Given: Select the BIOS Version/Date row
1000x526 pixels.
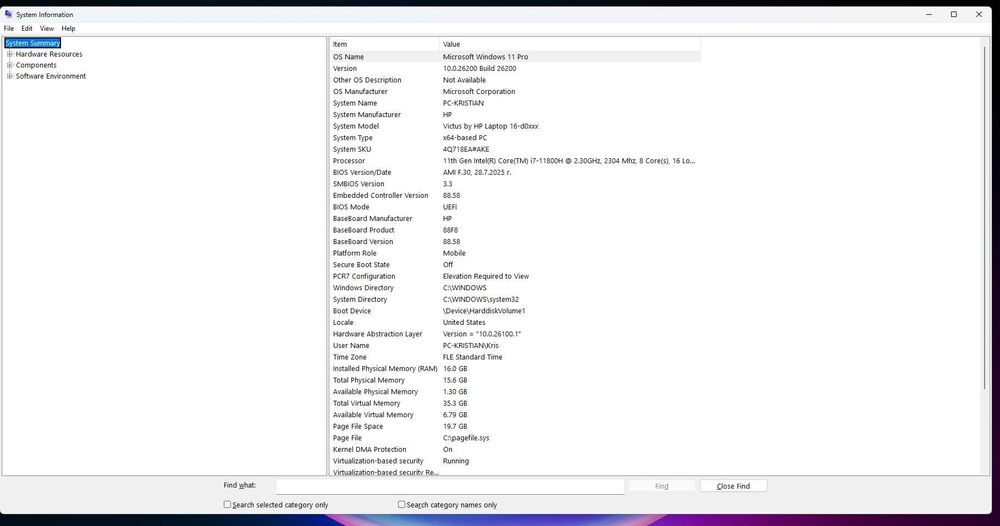Looking at the screenshot, I should click(515, 172).
